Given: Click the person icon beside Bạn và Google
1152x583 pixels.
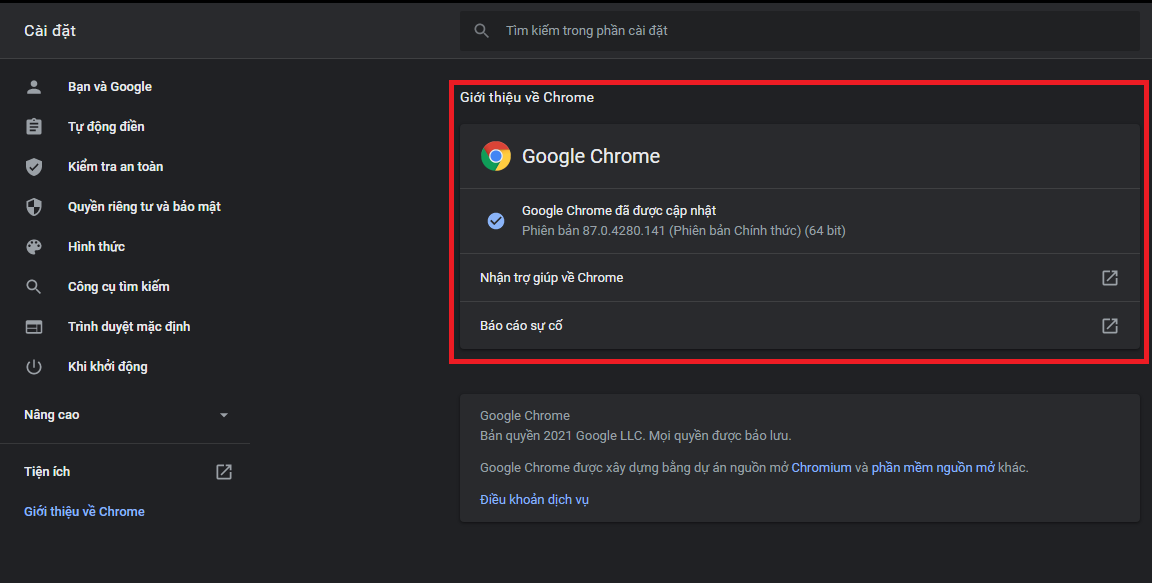Looking at the screenshot, I should point(34,87).
